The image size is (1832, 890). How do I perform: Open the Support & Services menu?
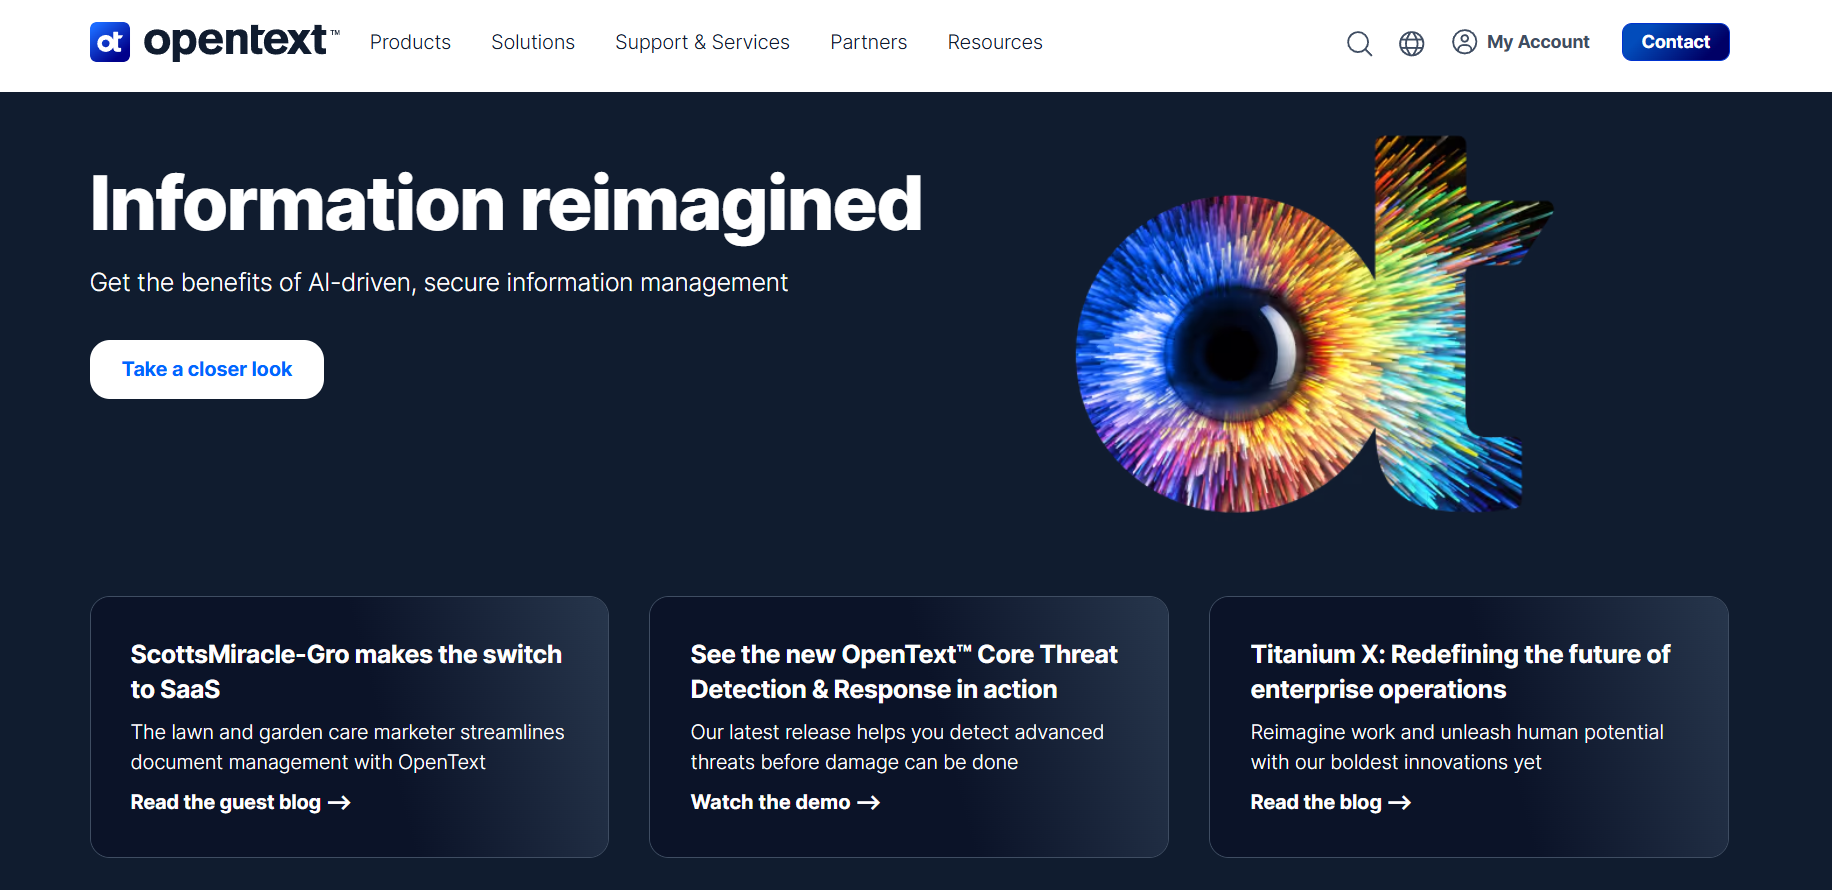coord(702,42)
